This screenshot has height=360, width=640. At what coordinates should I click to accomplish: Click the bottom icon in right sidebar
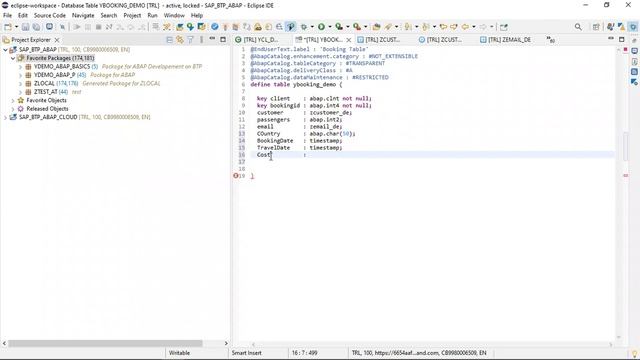point(634,82)
